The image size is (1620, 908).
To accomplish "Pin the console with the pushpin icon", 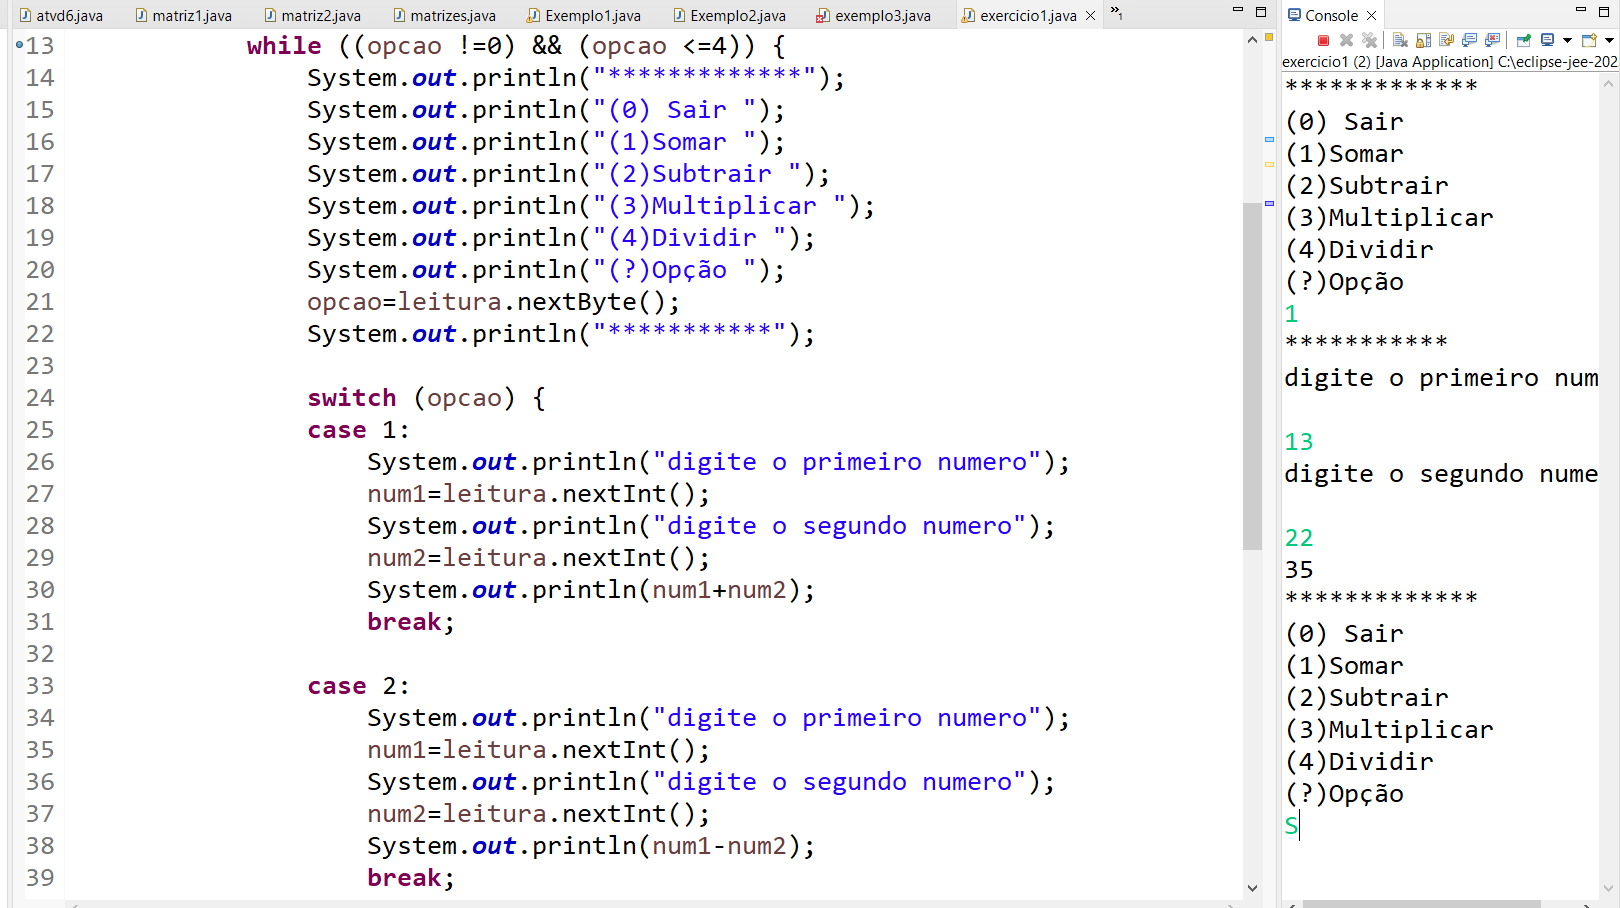I will [x=1524, y=40].
